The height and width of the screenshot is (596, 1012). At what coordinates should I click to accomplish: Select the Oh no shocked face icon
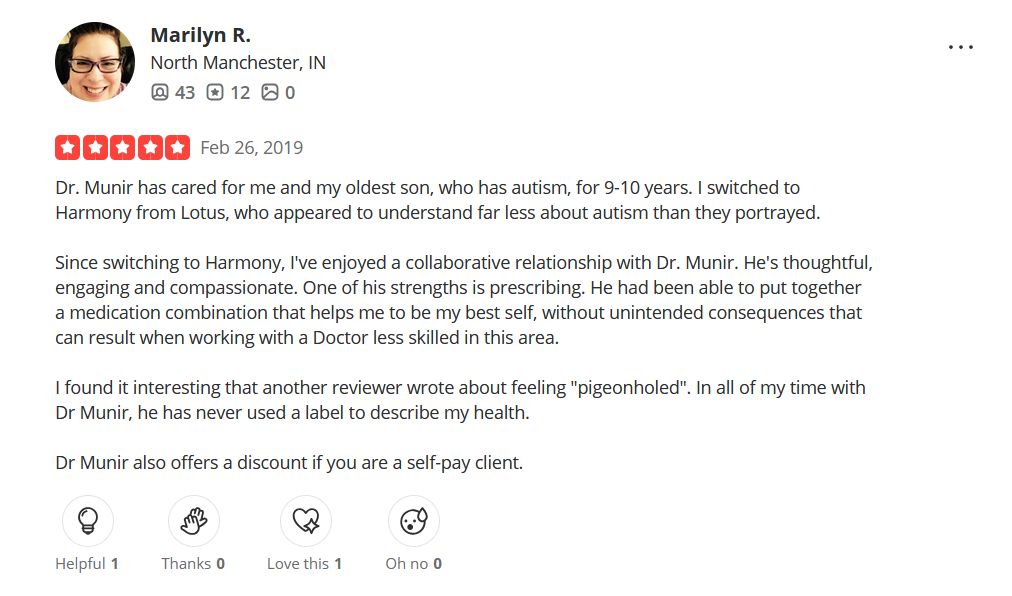(413, 521)
